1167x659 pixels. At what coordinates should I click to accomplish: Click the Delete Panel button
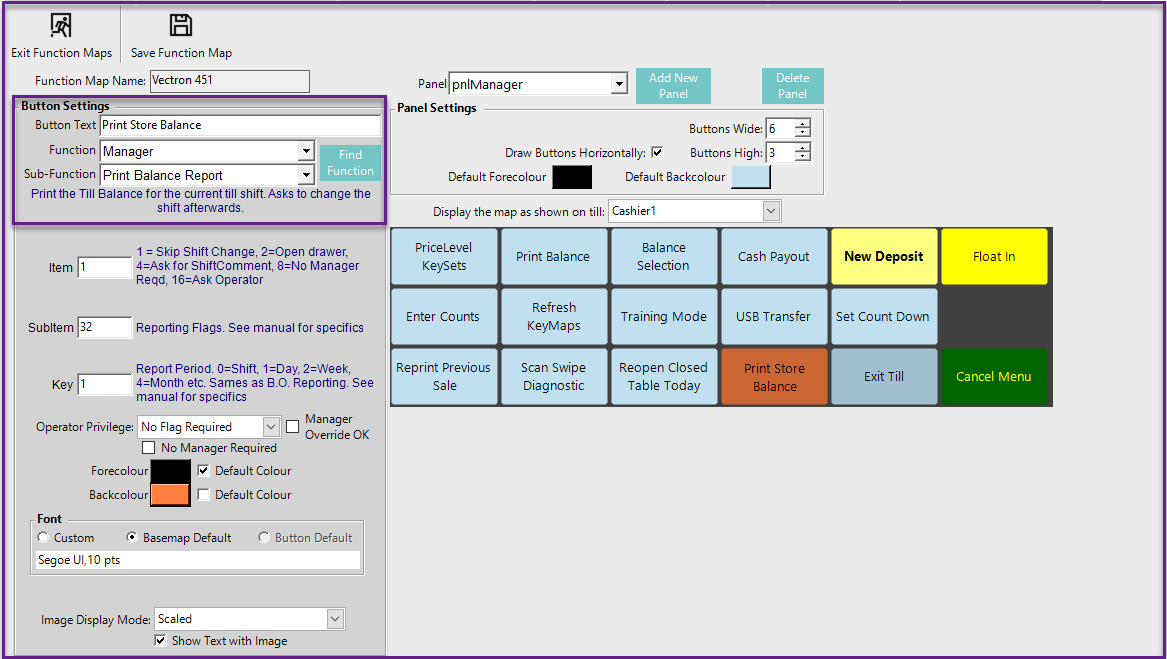pos(792,86)
